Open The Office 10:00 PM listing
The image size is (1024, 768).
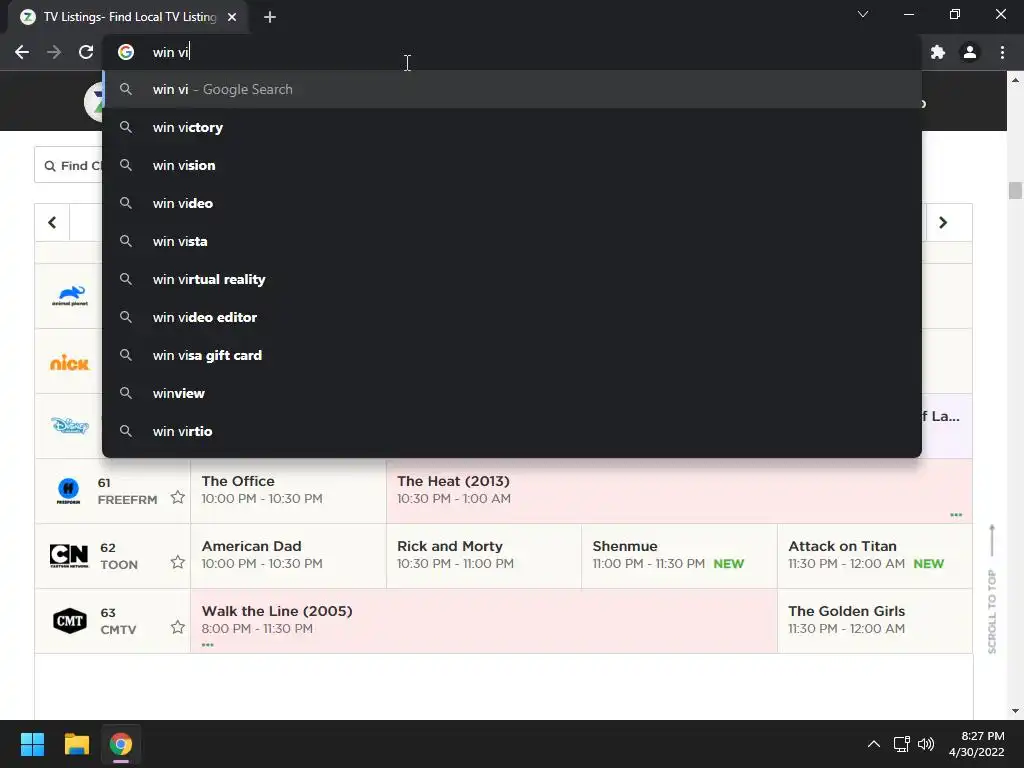(x=288, y=490)
